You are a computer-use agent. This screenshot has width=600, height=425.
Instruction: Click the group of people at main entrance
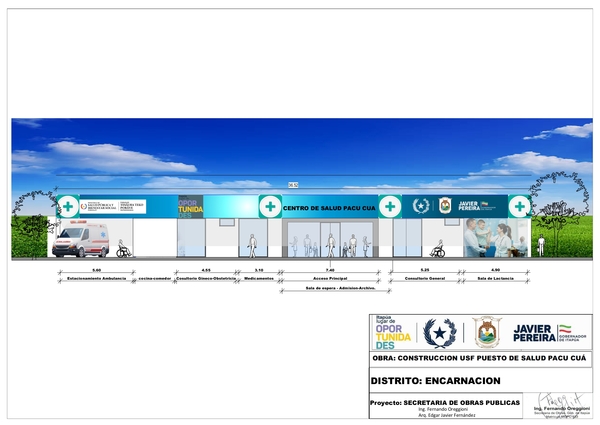point(330,246)
